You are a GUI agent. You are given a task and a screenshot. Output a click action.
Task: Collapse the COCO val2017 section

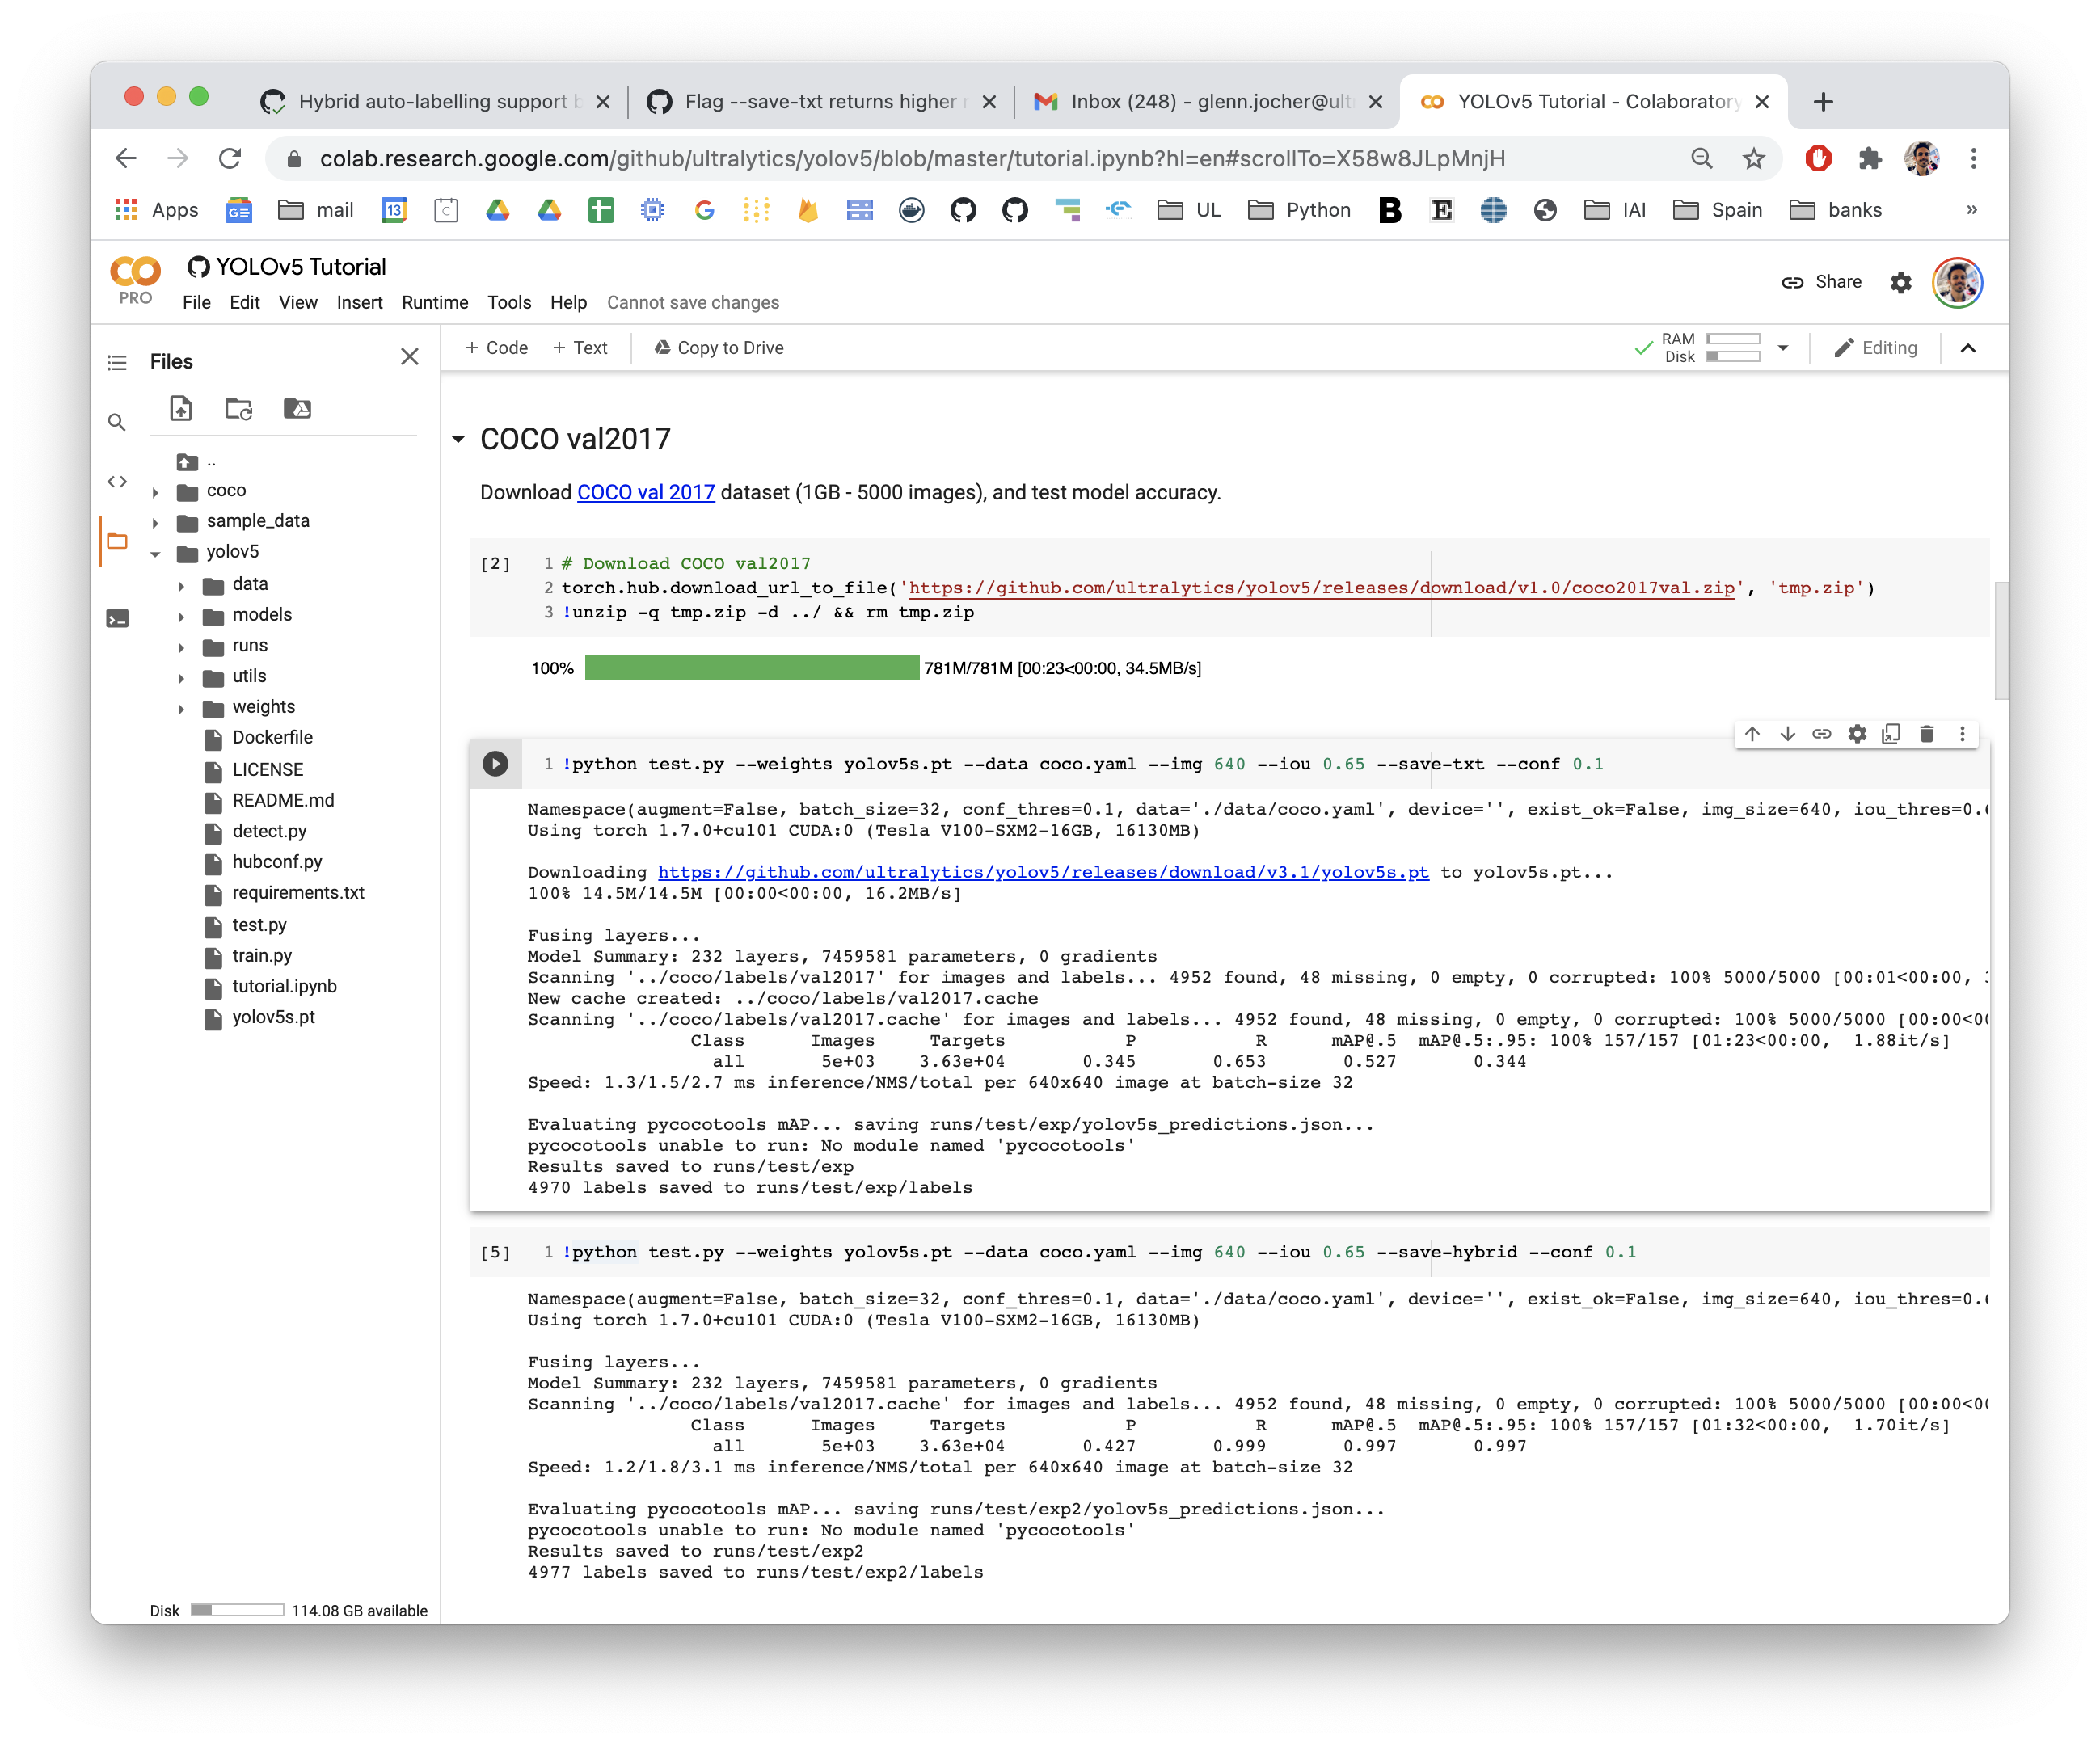pos(458,440)
